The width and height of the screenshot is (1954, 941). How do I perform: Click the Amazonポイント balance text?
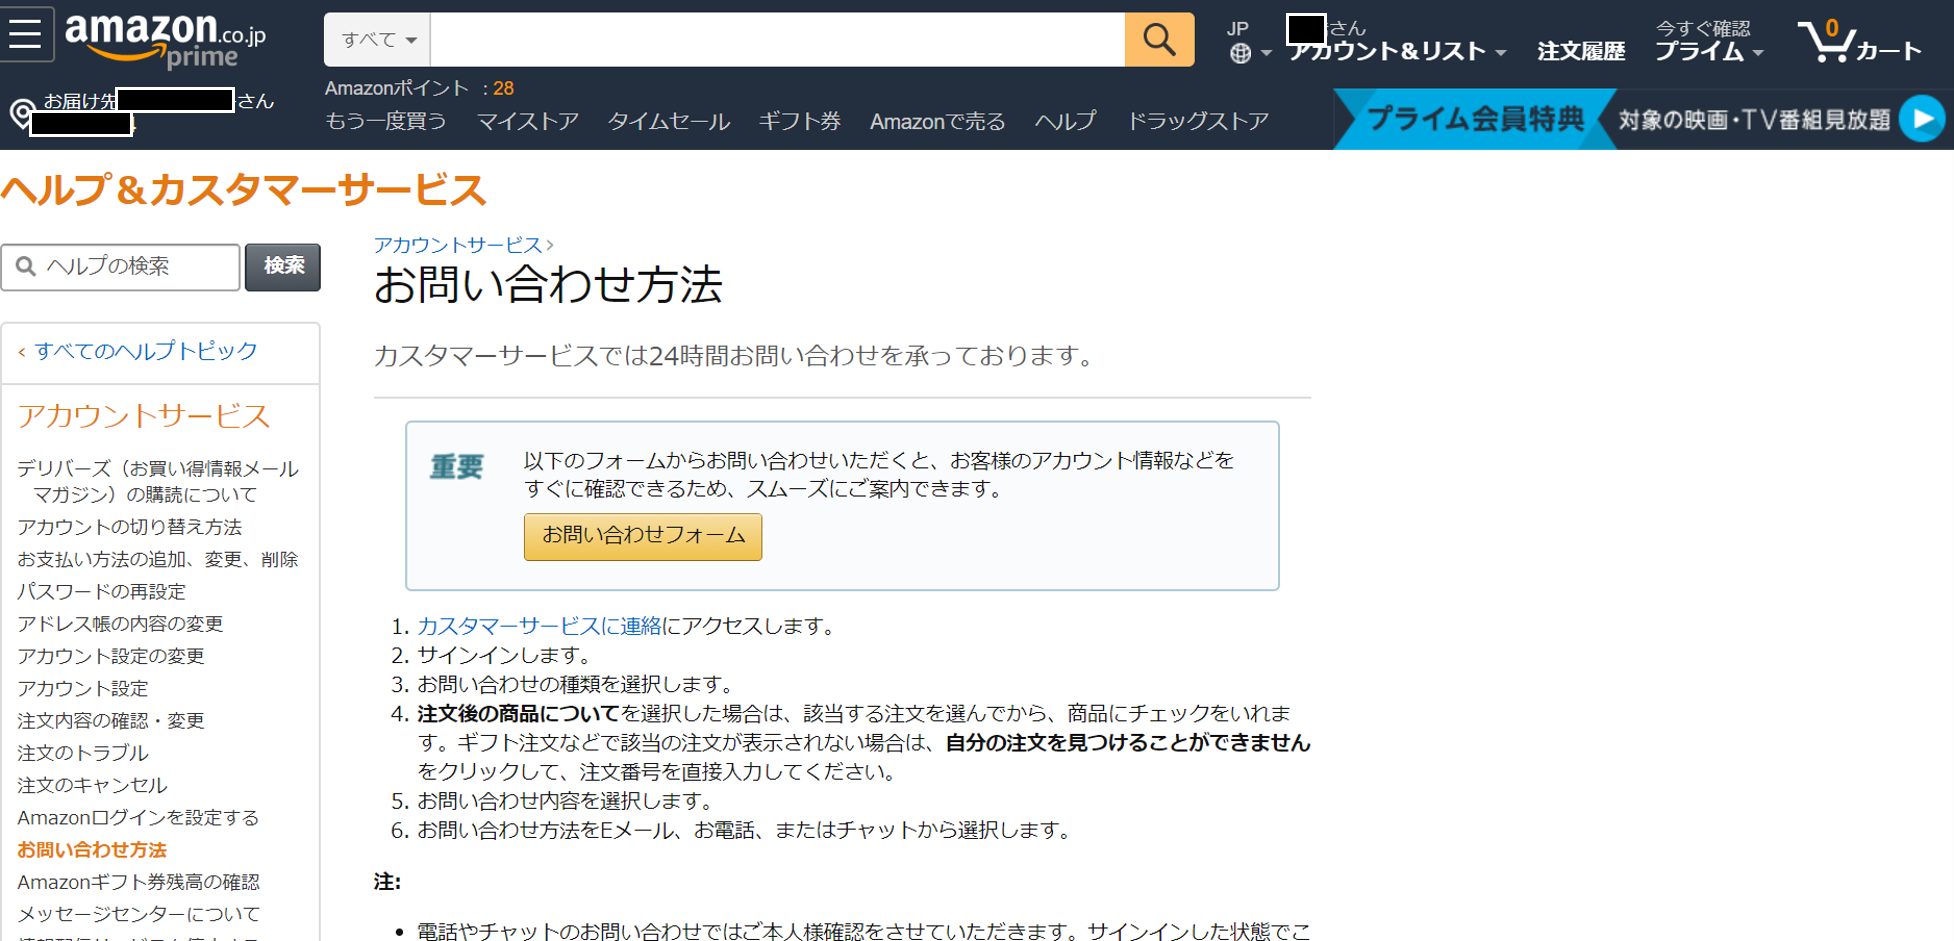[x=419, y=88]
